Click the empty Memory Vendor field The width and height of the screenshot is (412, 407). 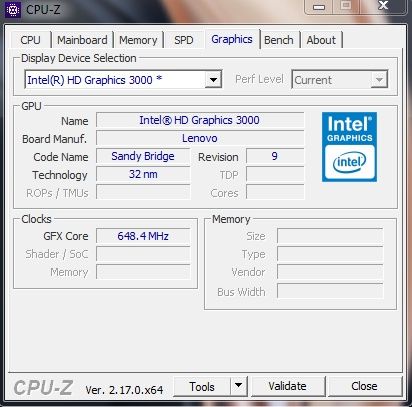click(x=330, y=272)
